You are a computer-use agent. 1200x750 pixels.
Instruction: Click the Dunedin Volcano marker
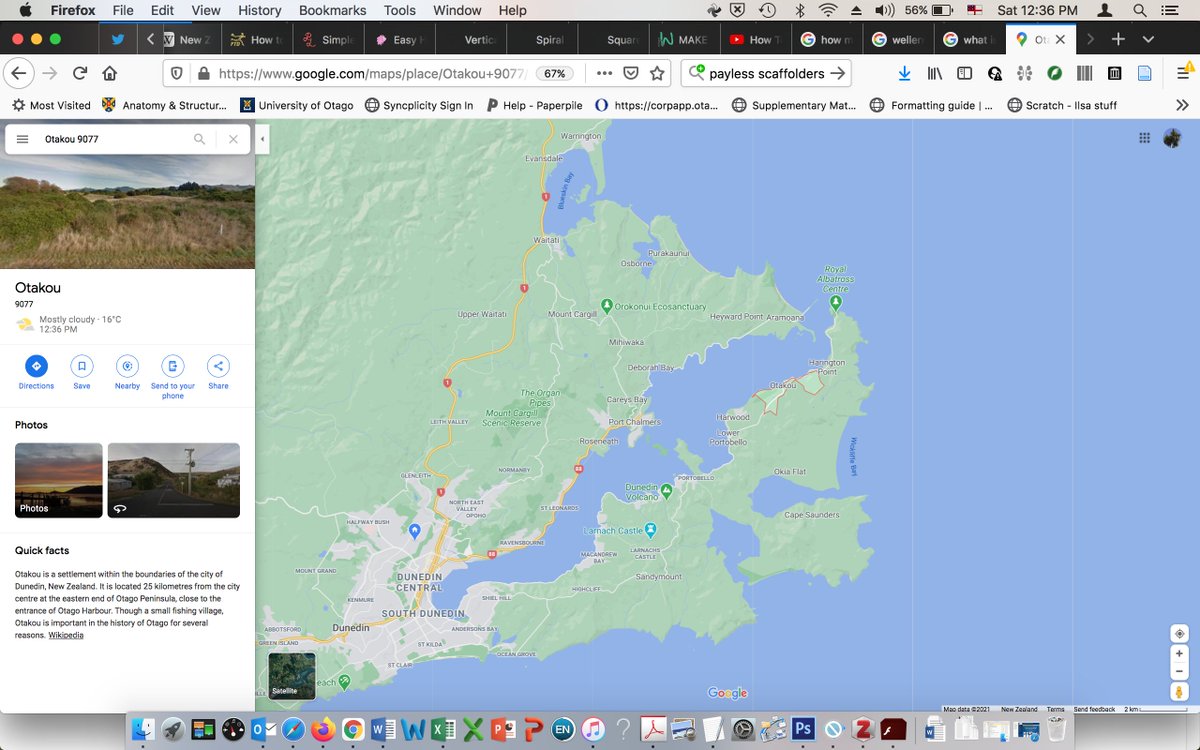pyautogui.click(x=667, y=490)
